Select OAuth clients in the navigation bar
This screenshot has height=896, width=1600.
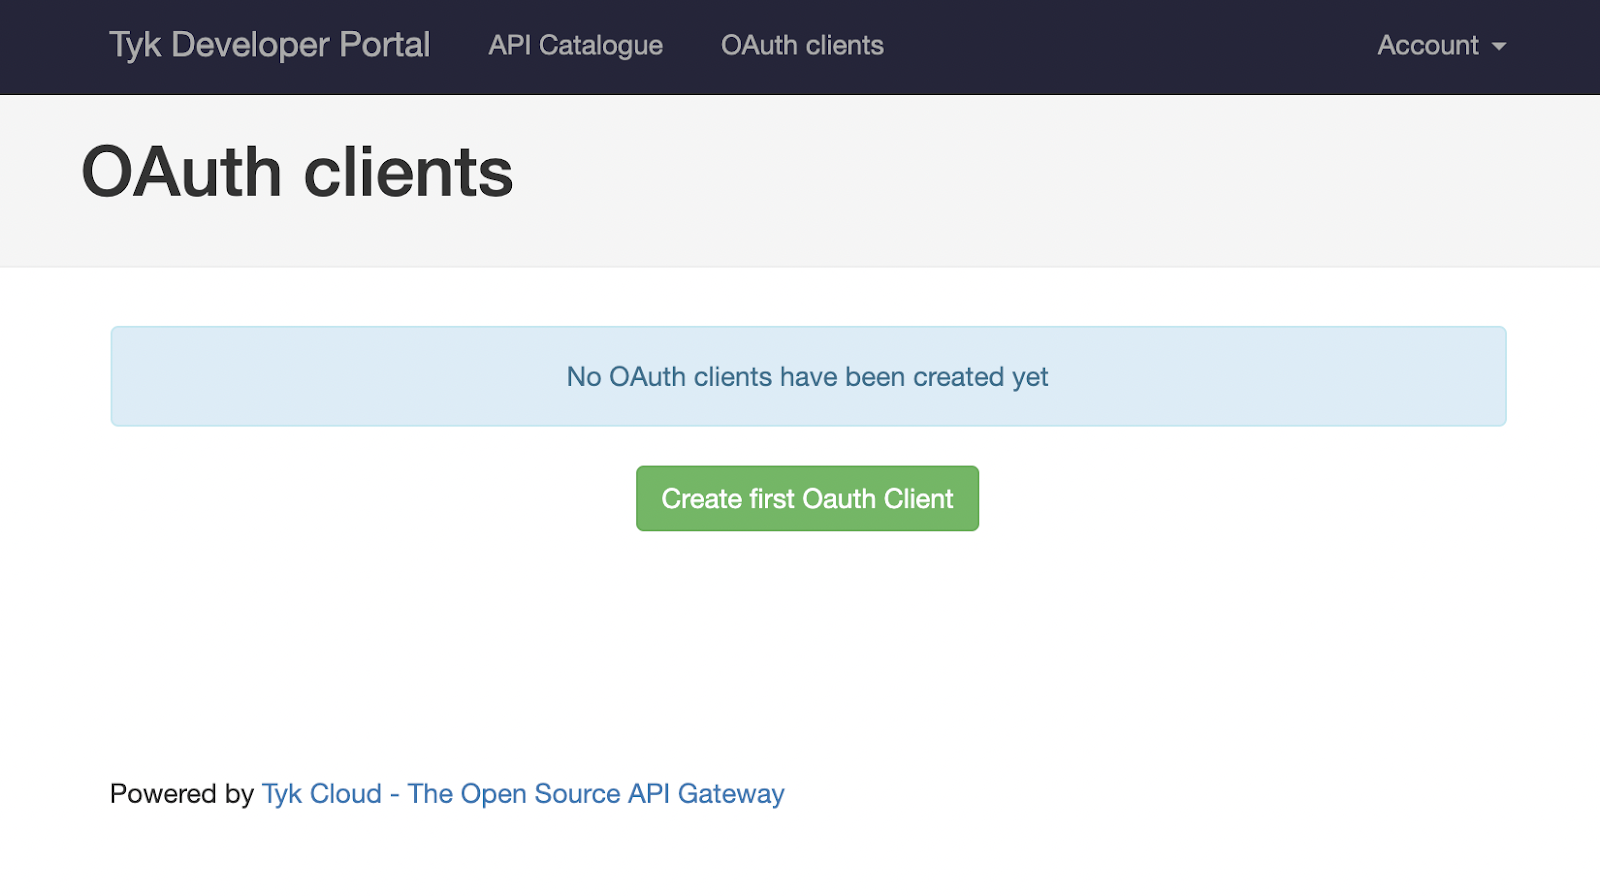click(x=802, y=45)
